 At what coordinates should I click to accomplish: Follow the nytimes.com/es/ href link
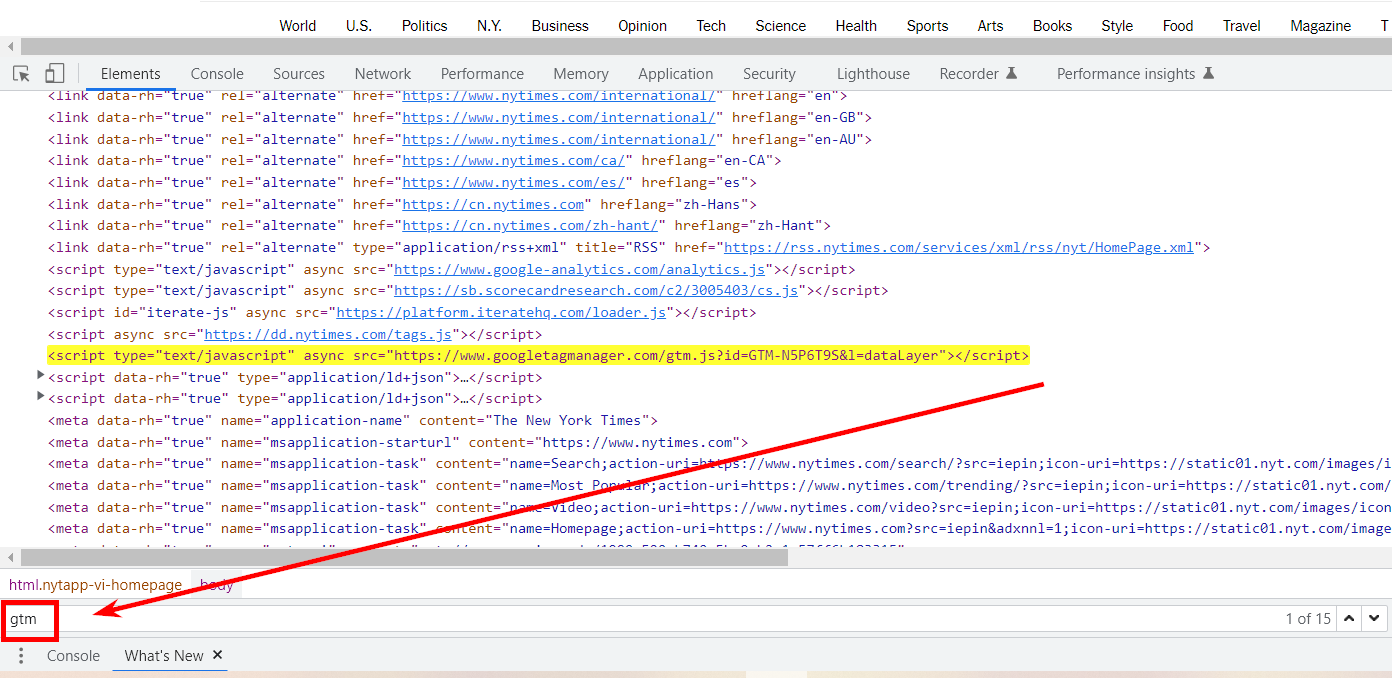(514, 183)
